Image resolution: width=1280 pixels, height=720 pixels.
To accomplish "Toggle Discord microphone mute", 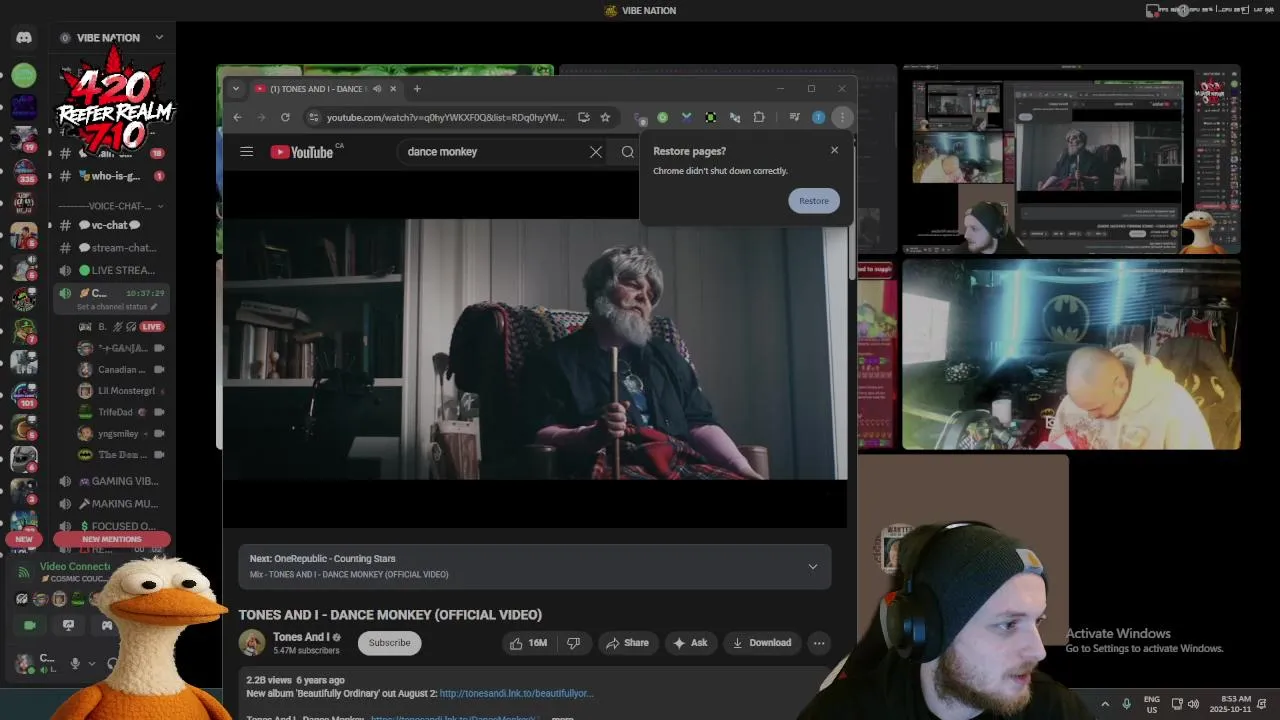I will click(75, 663).
